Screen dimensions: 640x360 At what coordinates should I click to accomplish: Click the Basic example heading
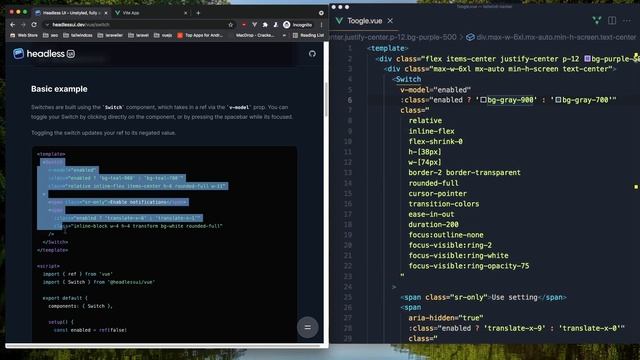pyautogui.click(x=59, y=89)
